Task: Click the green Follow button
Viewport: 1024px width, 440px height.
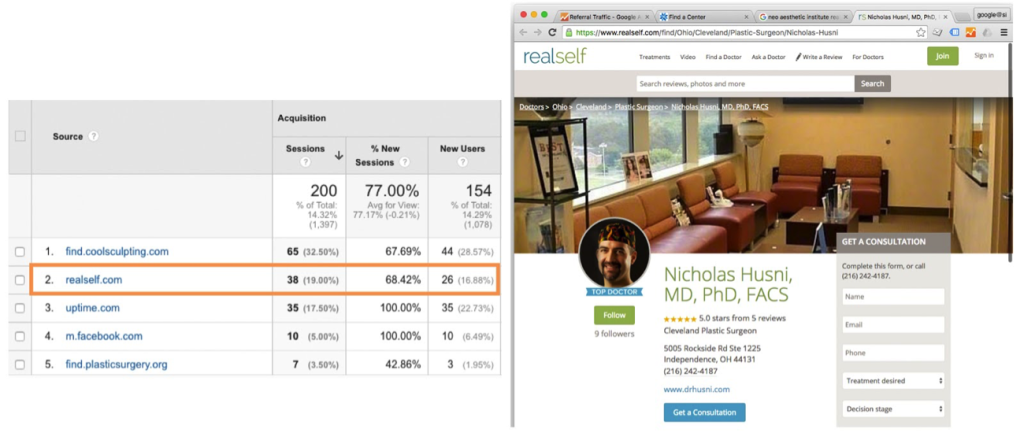Action: point(614,315)
